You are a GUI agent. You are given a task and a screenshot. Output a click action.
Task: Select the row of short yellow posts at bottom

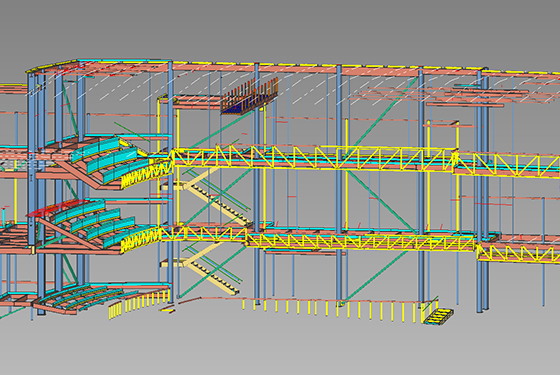click(332, 309)
